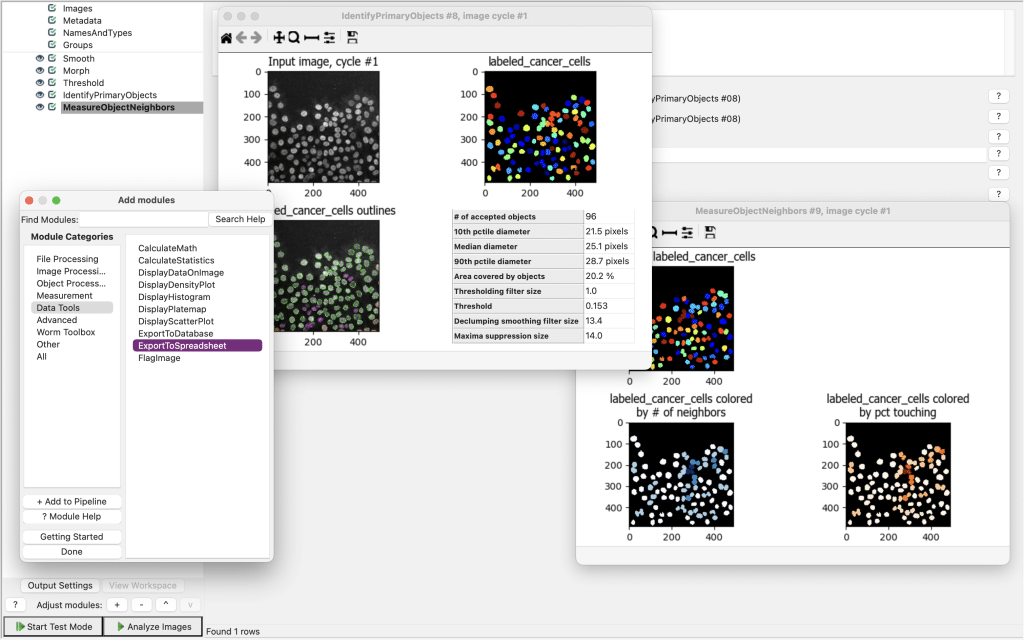The image size is (1024, 640).
Task: Click the back arrow in IdentifyPrimaryObjects toolbar
Action: [x=241, y=38]
